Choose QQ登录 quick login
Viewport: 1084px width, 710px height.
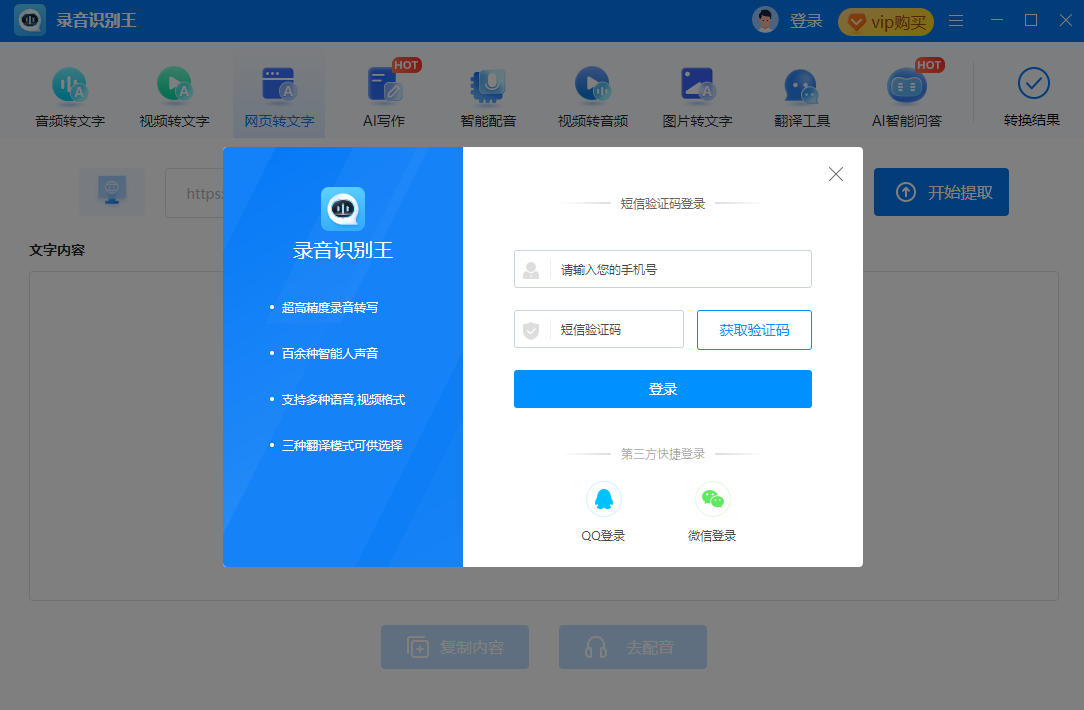[604, 512]
